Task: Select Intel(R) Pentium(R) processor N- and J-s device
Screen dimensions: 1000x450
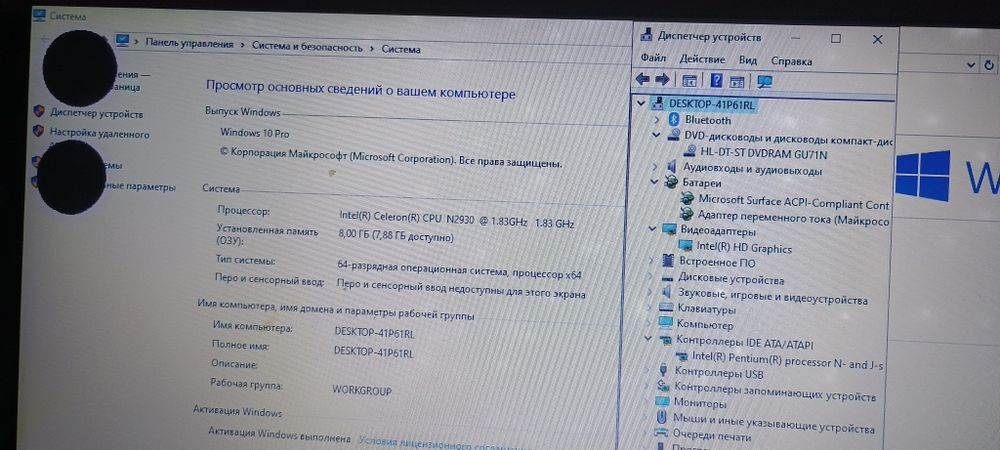Action: coord(788,360)
